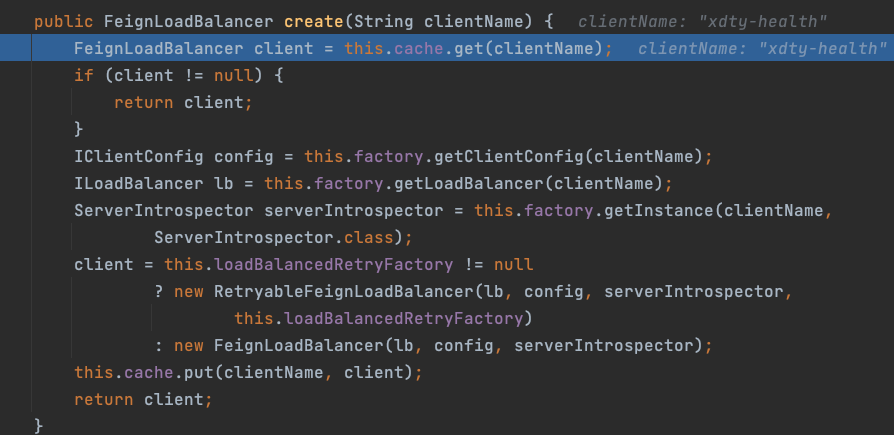
Task: Click the 'IClientConfig' type name
Action: [x=139, y=156]
